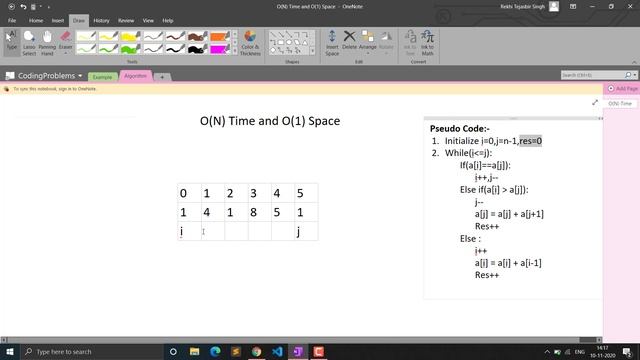
Task: Select the thick brown marker pen
Action: click(x=198, y=36)
